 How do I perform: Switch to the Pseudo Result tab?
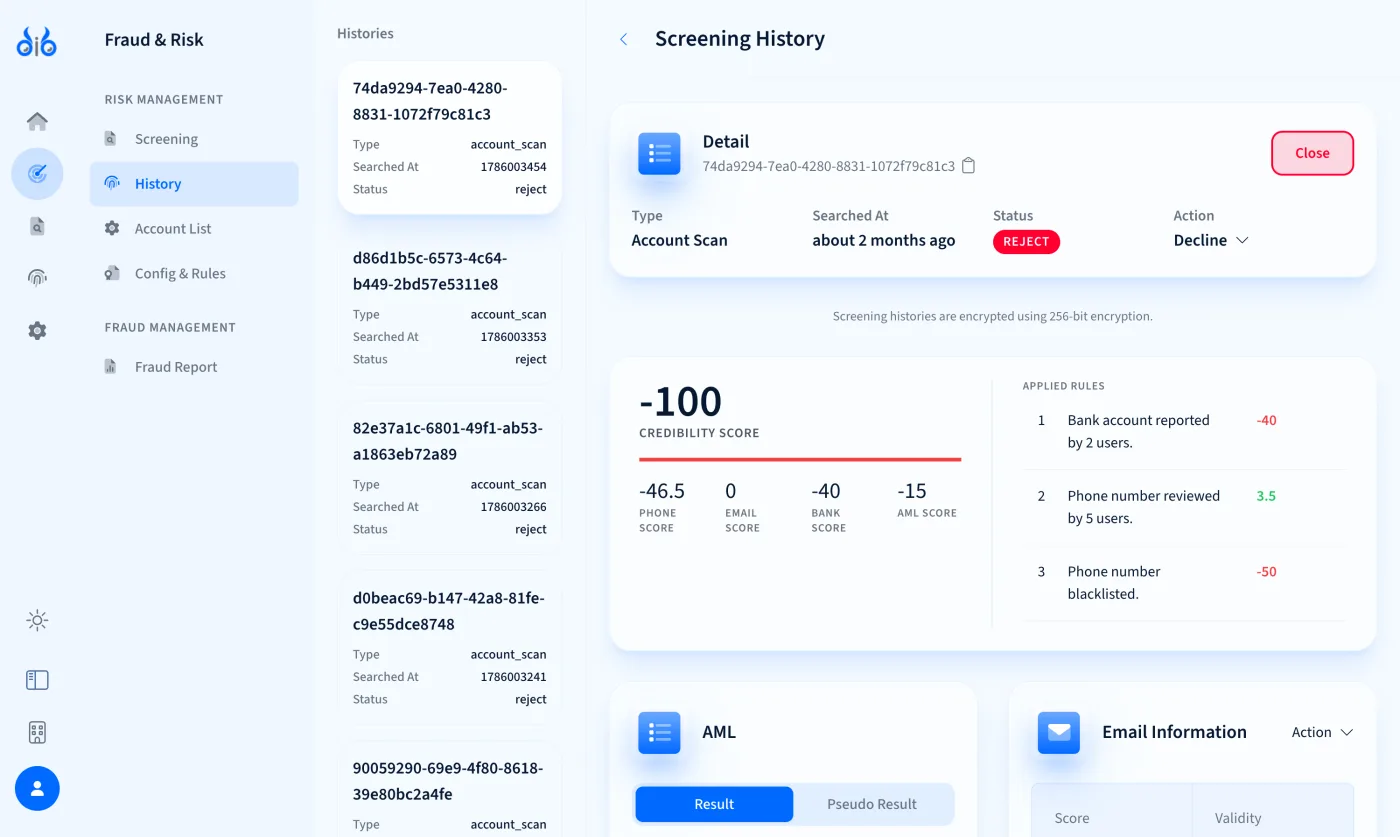pos(872,804)
